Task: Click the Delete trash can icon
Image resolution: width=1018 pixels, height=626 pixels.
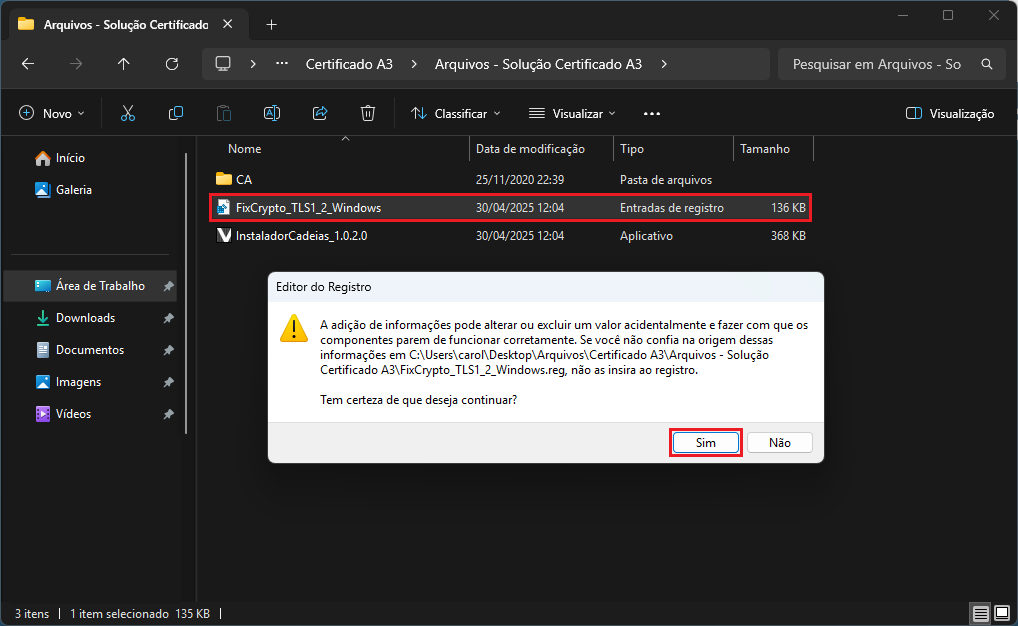Action: click(x=368, y=114)
